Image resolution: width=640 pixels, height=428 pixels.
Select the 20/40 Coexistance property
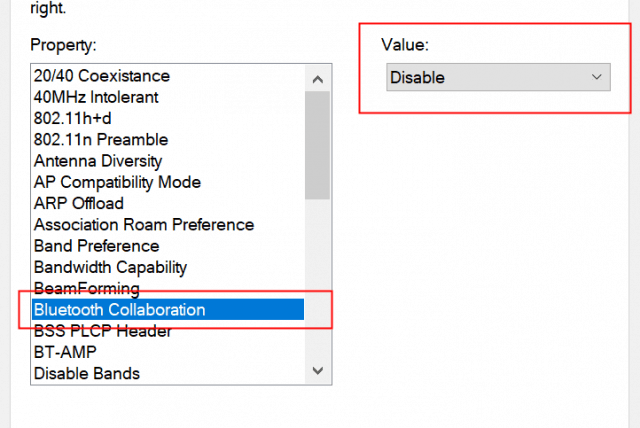[102, 76]
